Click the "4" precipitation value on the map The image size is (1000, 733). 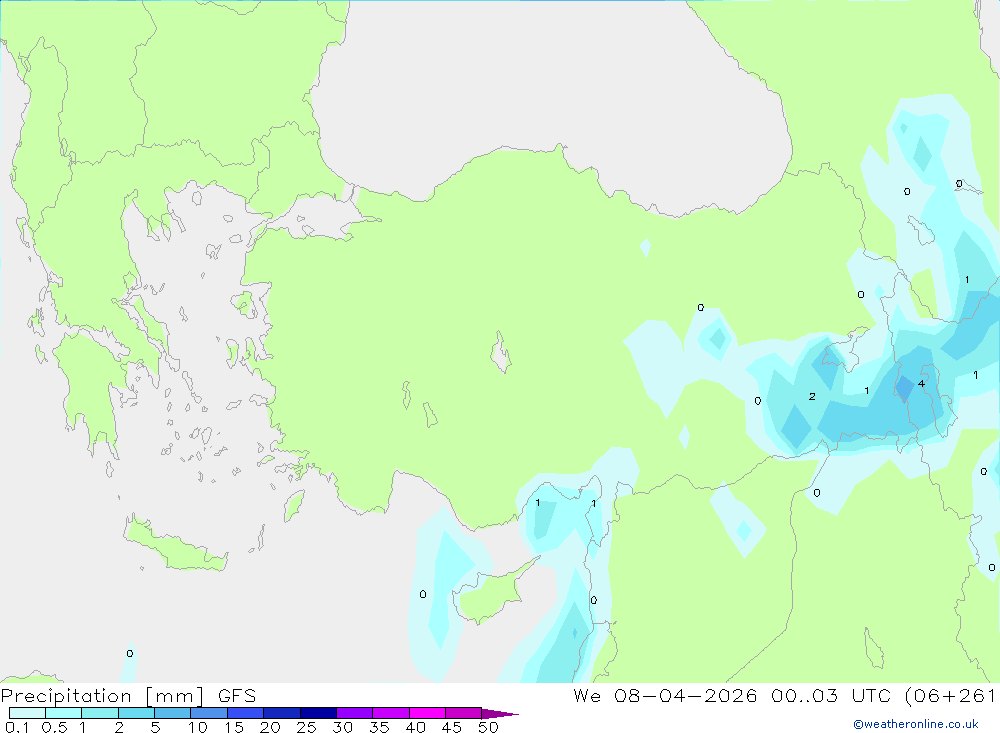[921, 383]
